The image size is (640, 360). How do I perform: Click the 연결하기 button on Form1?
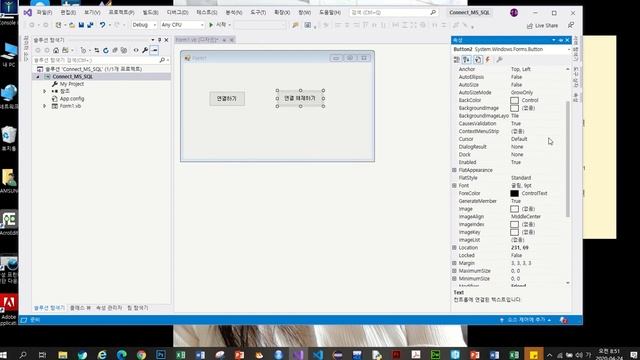pos(227,98)
